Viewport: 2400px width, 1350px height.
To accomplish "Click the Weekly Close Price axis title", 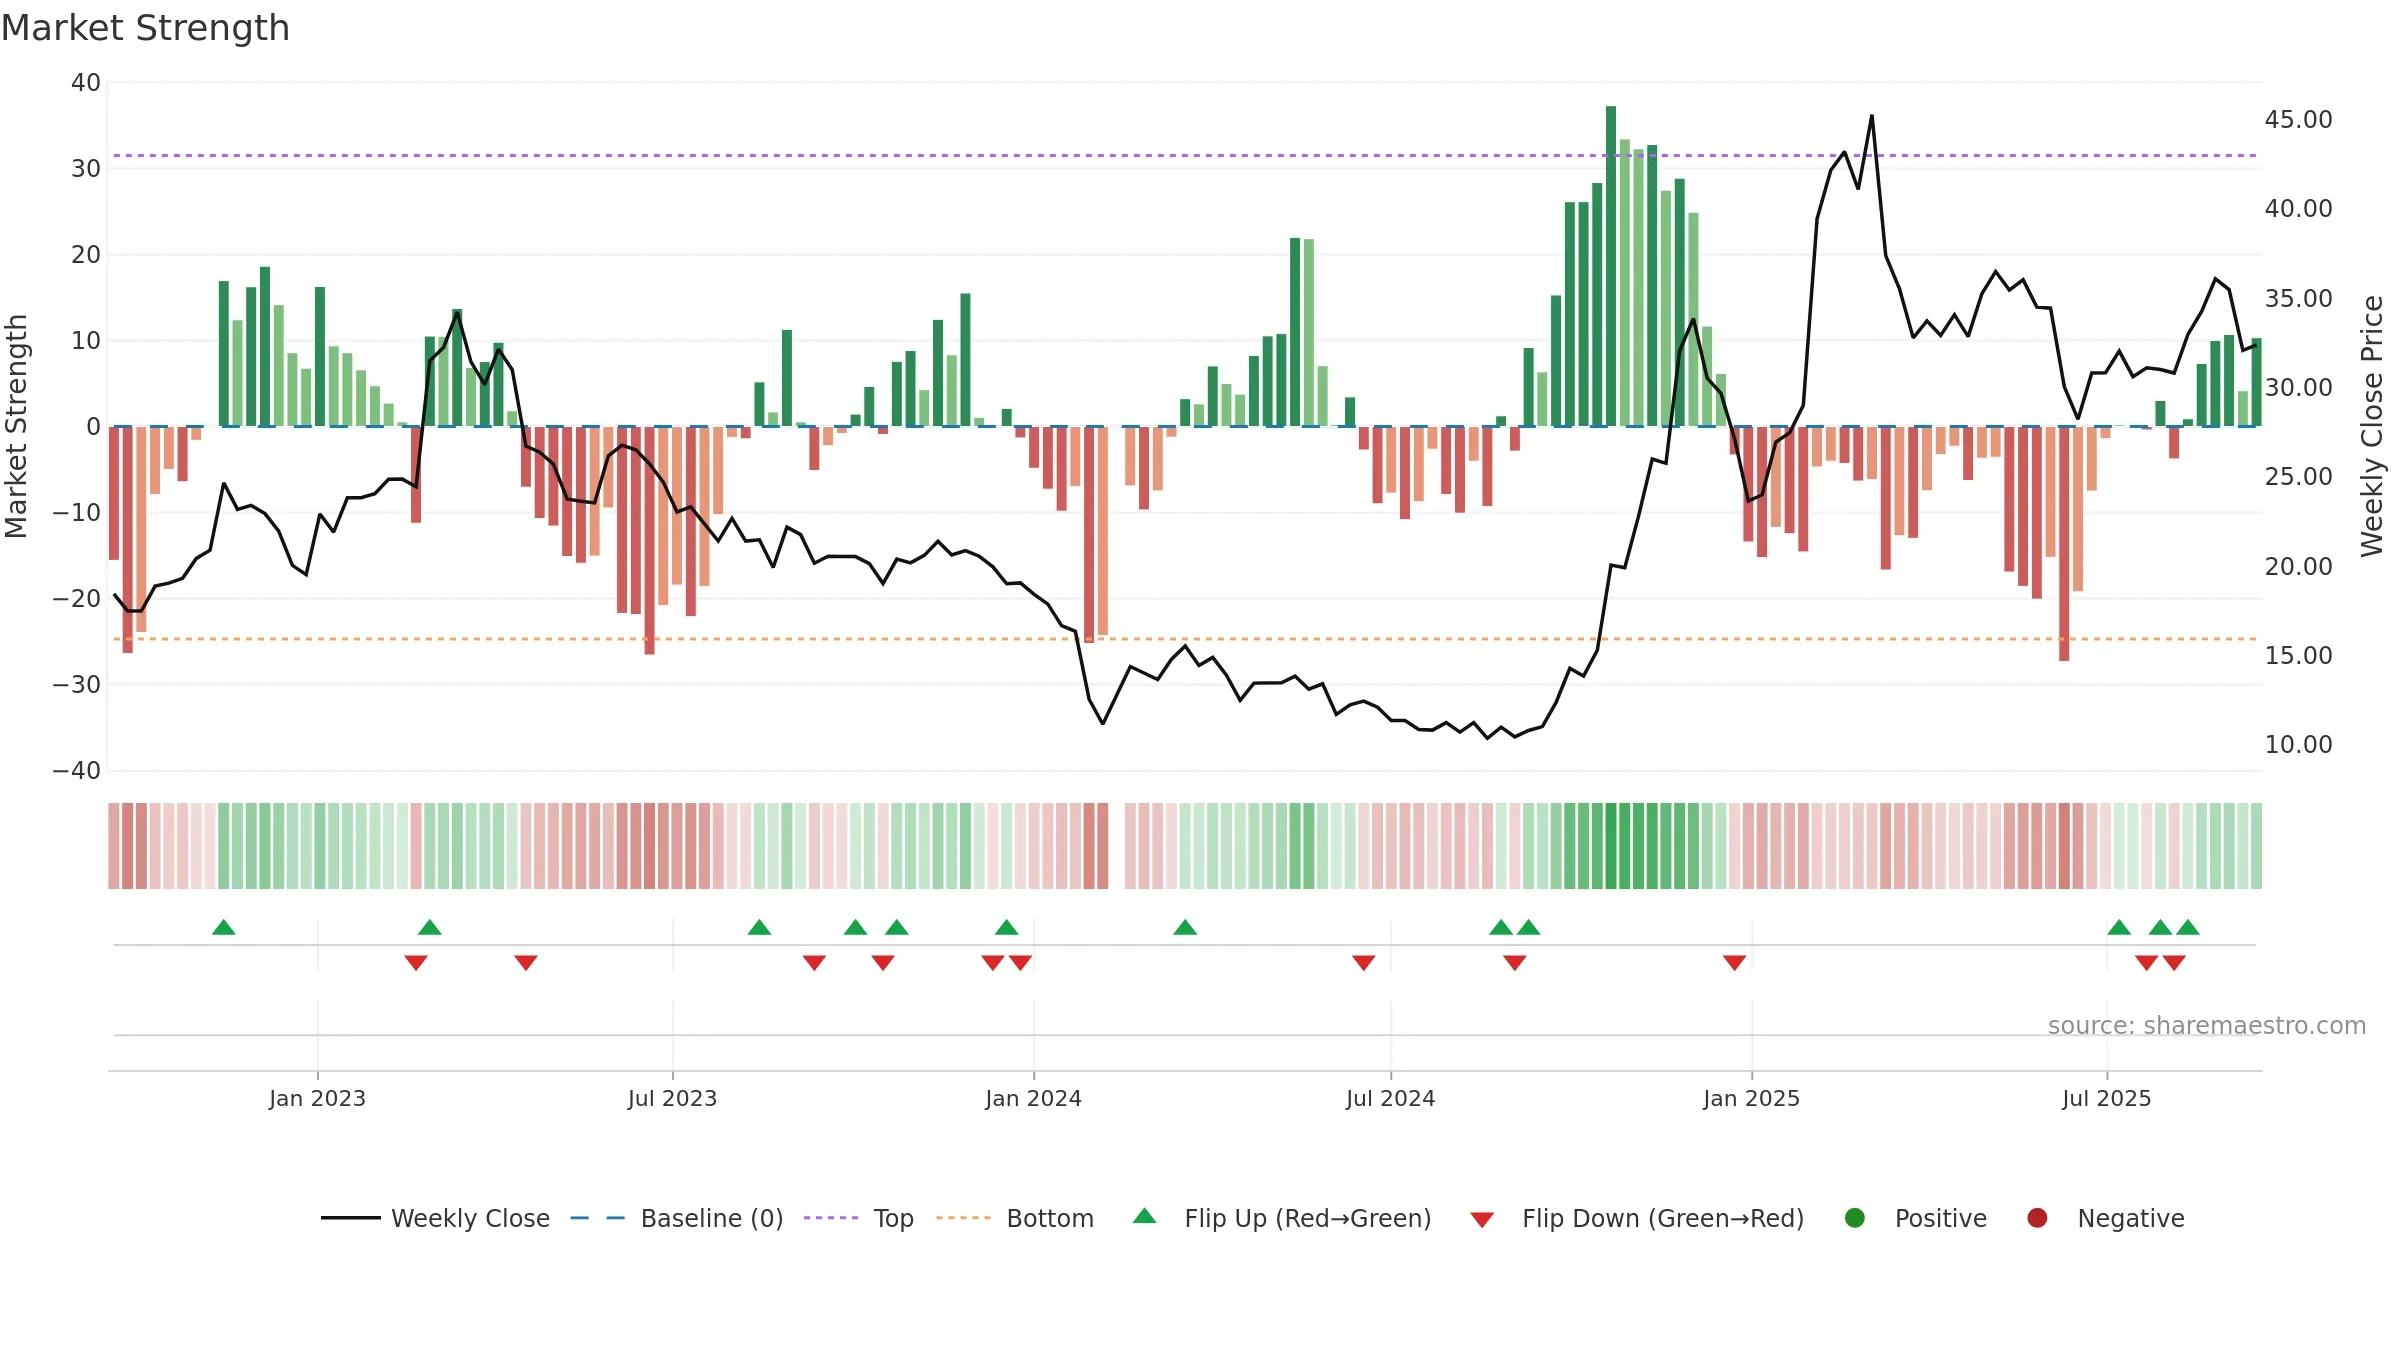I will [x=2372, y=426].
